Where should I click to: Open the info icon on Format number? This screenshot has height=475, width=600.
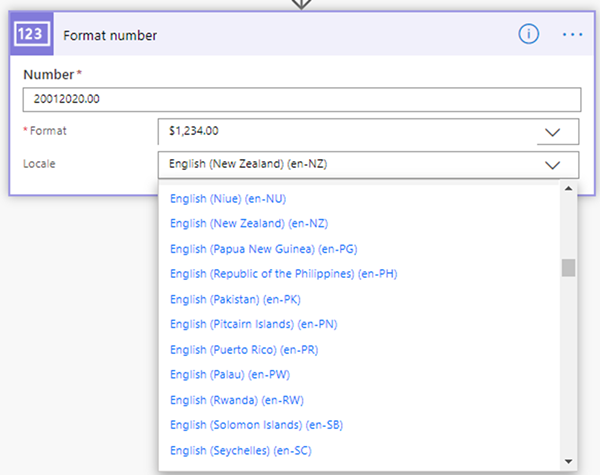(x=528, y=34)
